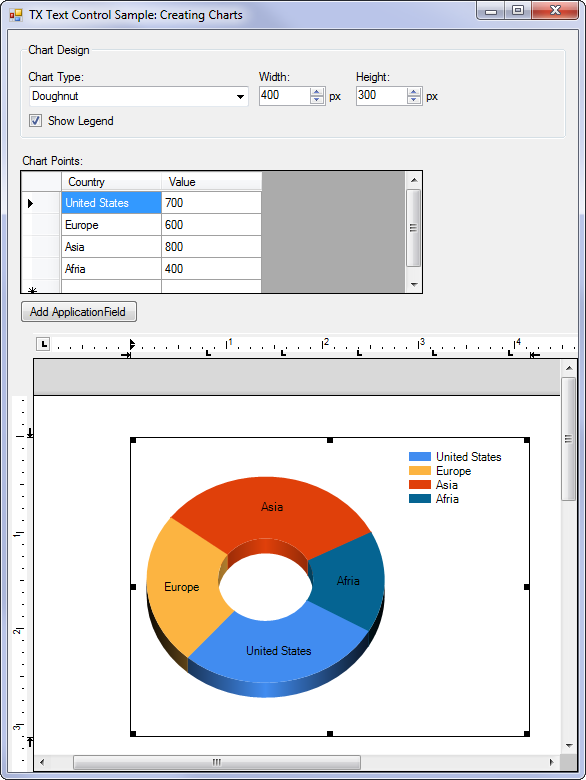Click the Europe doughnut slice
586x780 pixels.
click(182, 587)
